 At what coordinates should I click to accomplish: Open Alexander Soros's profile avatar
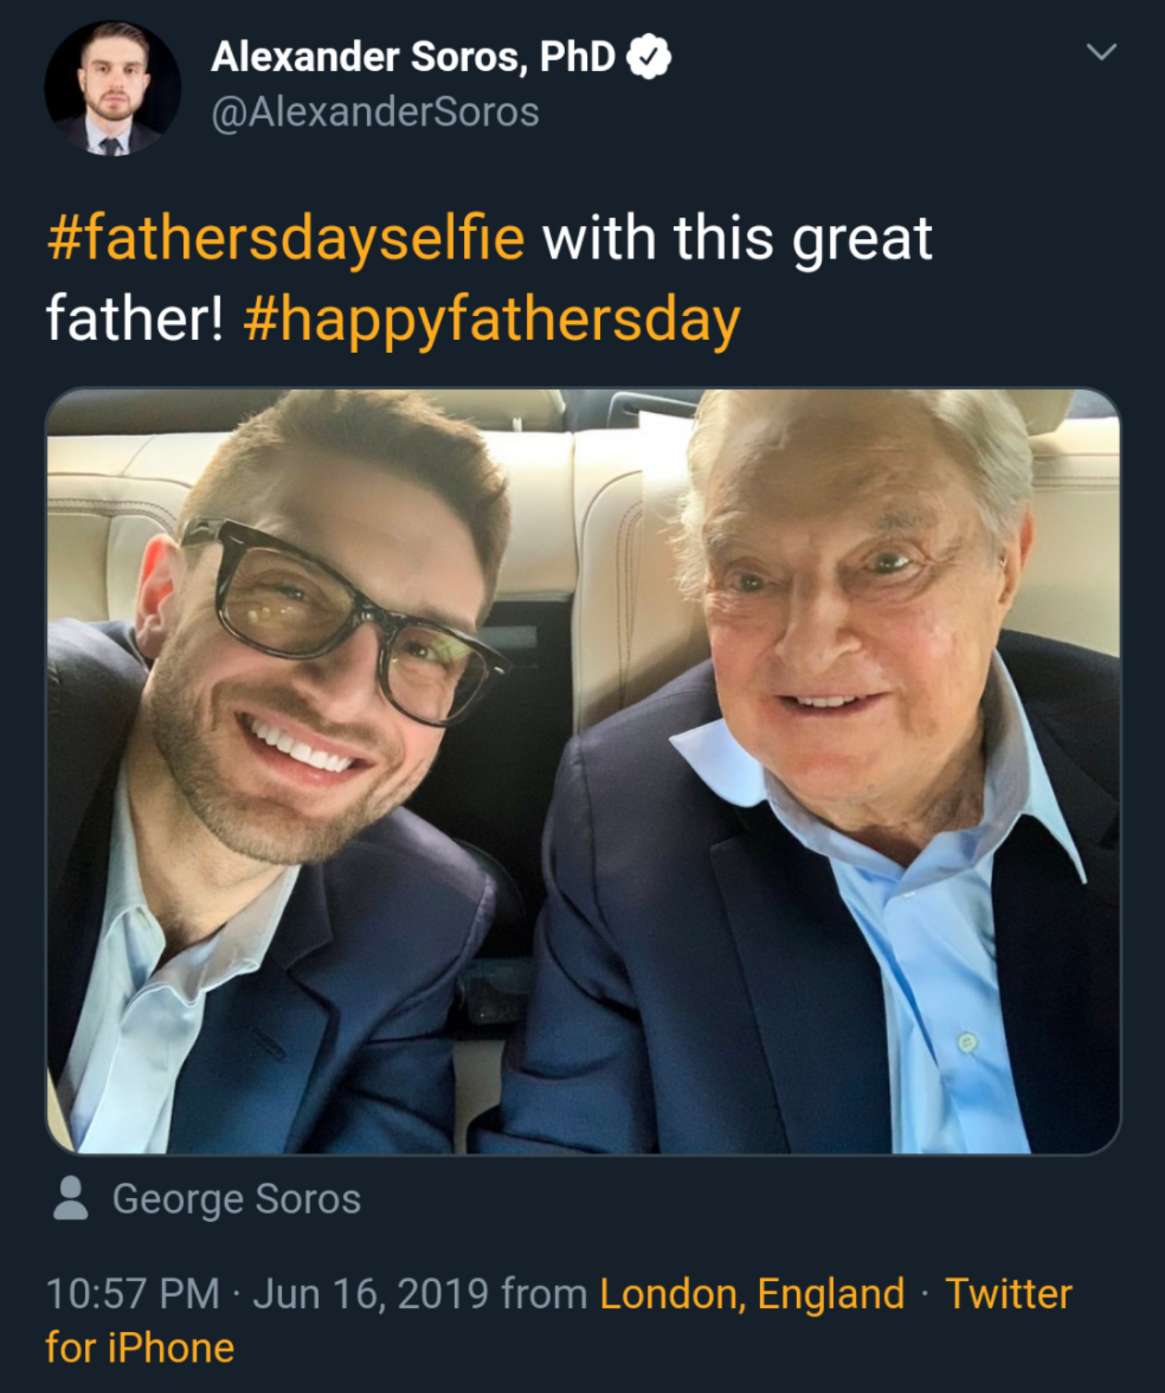tap(111, 88)
